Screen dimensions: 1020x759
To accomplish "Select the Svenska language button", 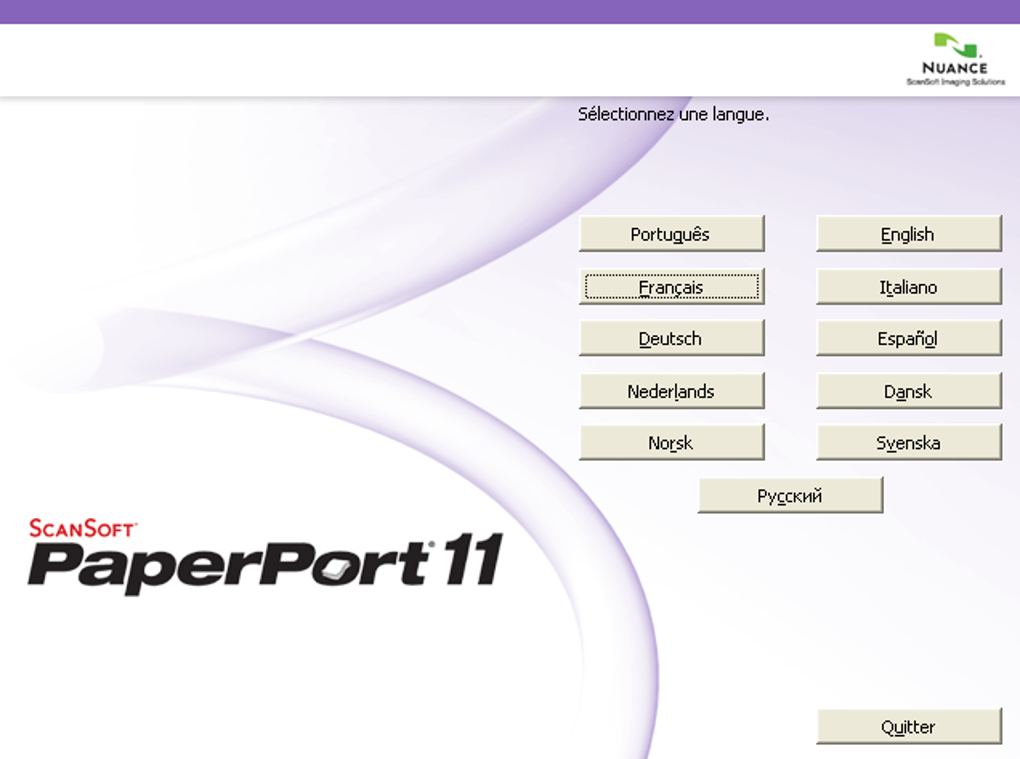I will [909, 442].
